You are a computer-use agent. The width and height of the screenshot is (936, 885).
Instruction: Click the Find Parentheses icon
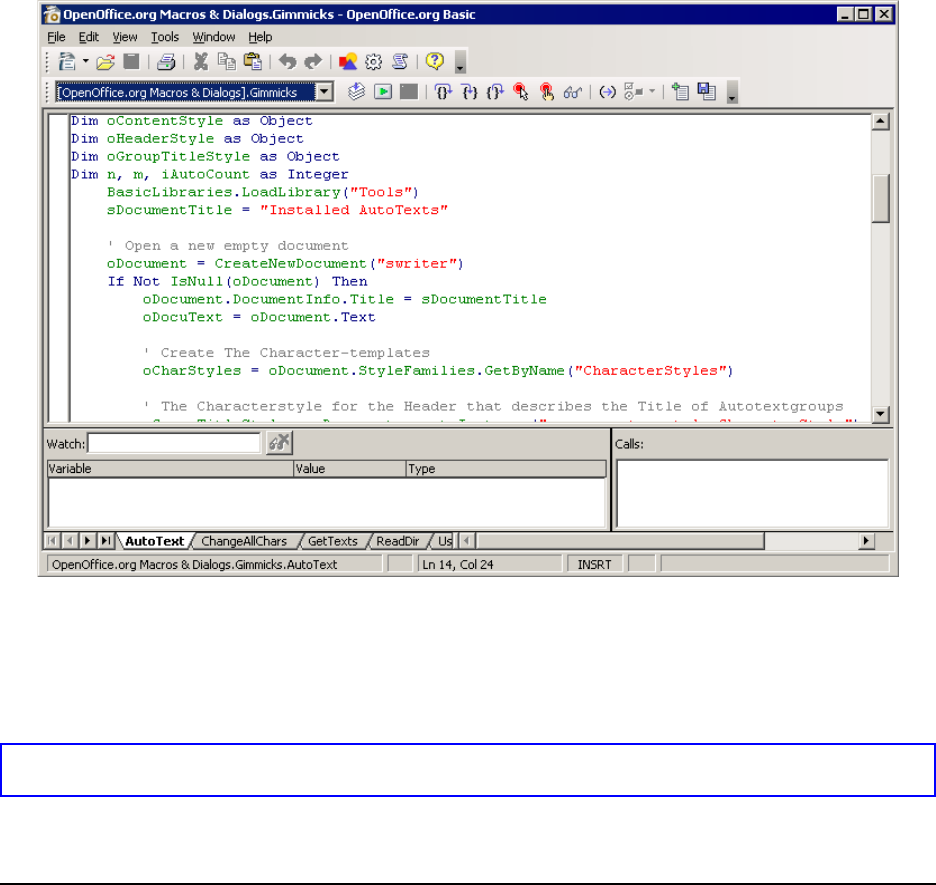tap(608, 92)
